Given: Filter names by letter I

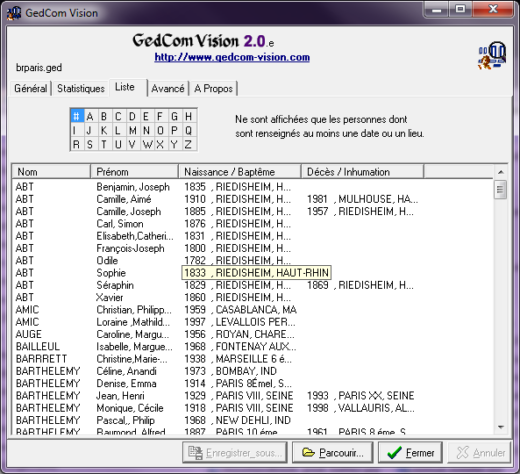Looking at the screenshot, I should tap(76, 130).
